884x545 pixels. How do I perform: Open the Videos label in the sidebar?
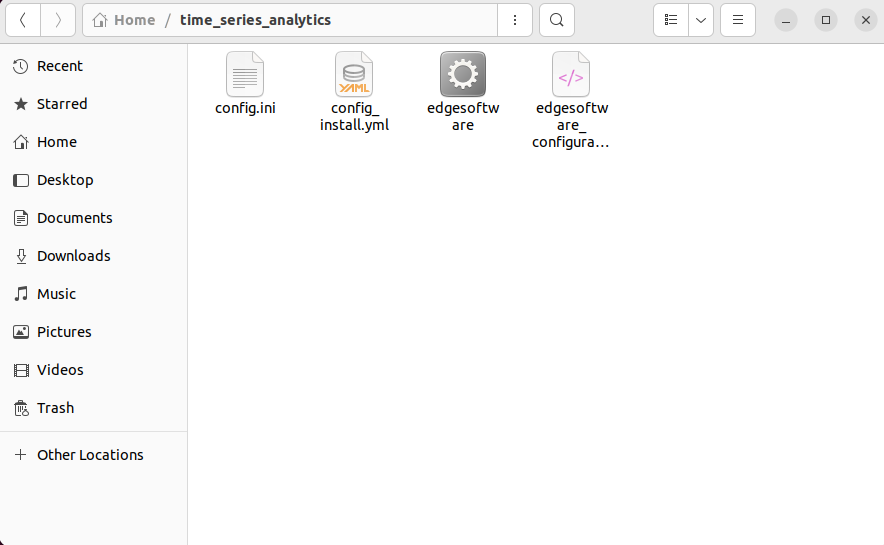tap(60, 370)
